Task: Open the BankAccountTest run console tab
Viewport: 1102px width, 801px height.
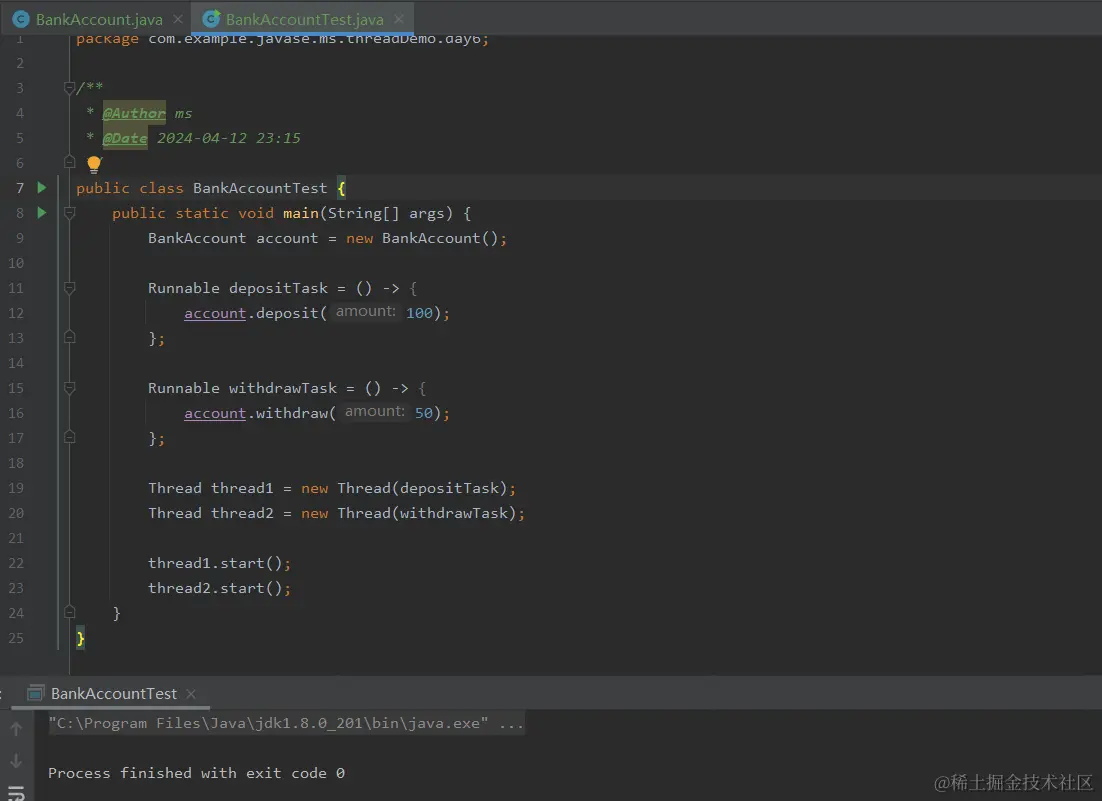Action: 113,693
